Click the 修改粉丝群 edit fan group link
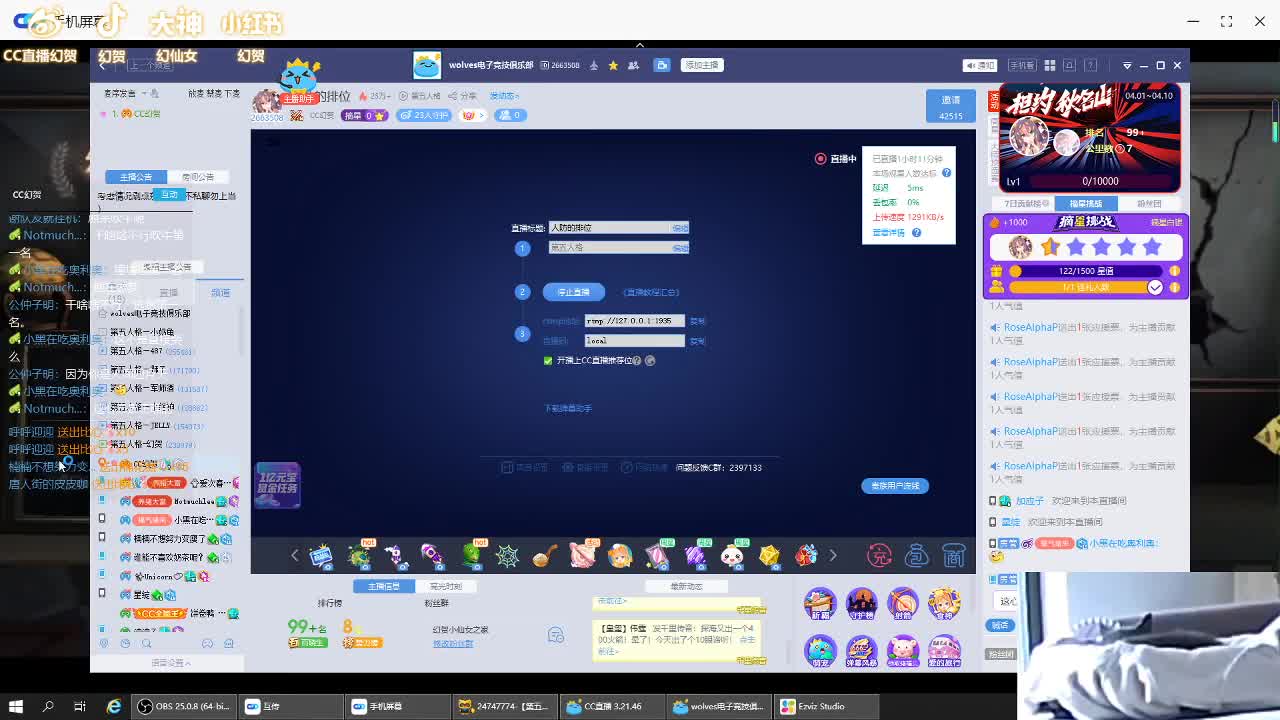This screenshot has width=1280, height=720. tap(453, 644)
